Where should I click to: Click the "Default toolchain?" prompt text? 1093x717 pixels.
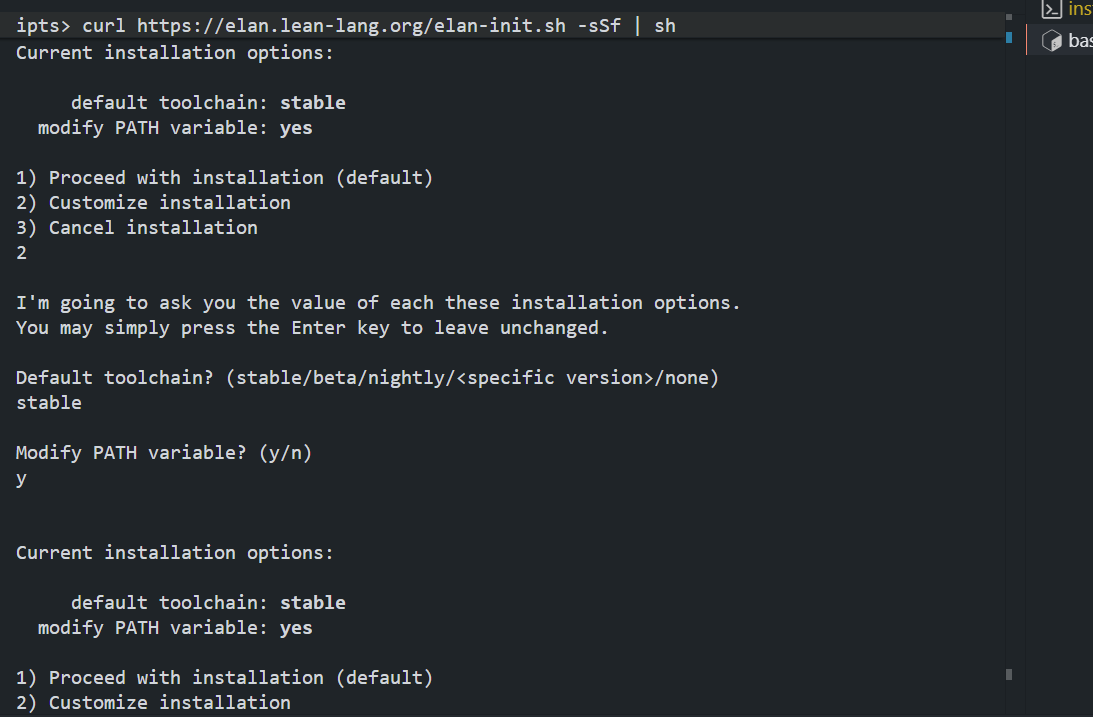tap(120, 378)
